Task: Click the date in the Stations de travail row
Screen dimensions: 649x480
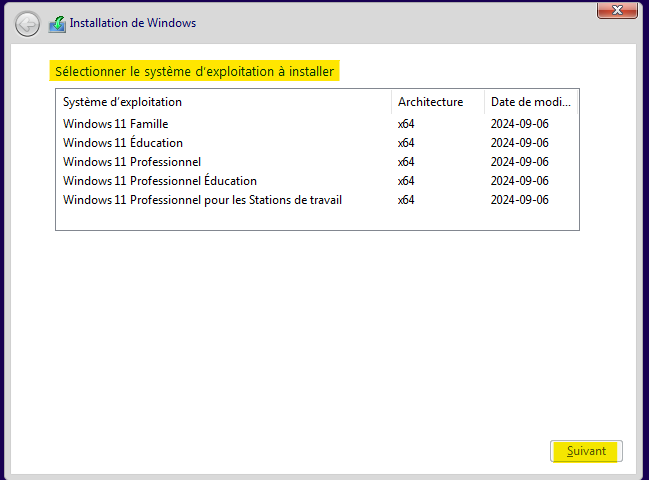Action: (519, 200)
